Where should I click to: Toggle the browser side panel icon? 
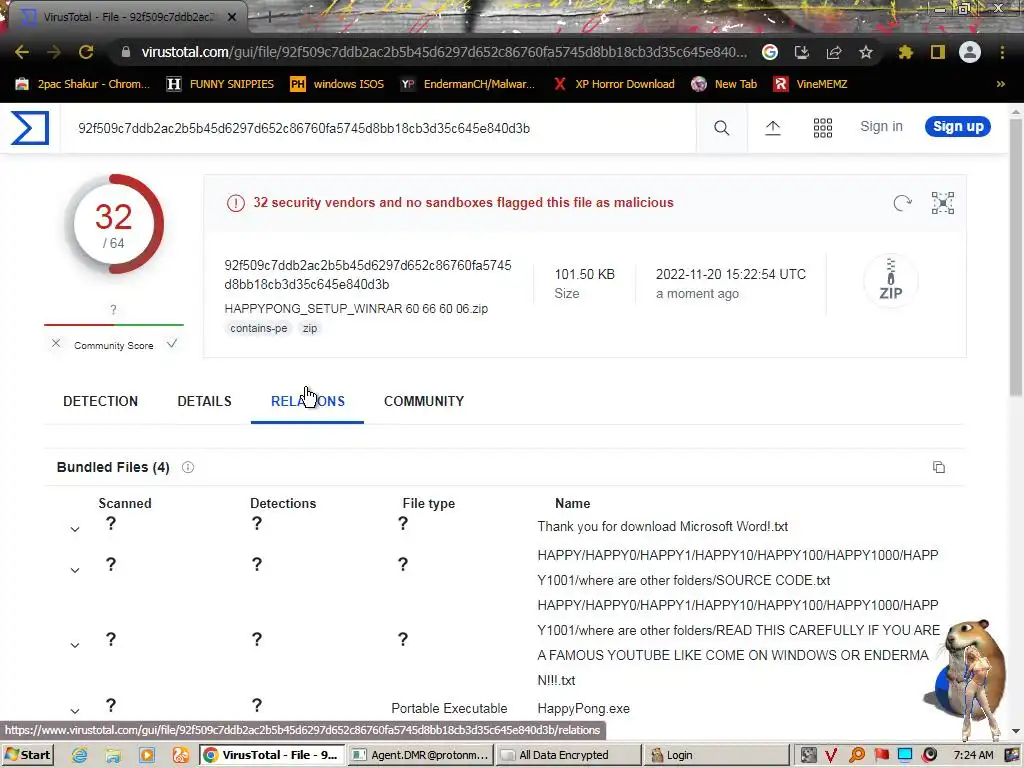(938, 52)
